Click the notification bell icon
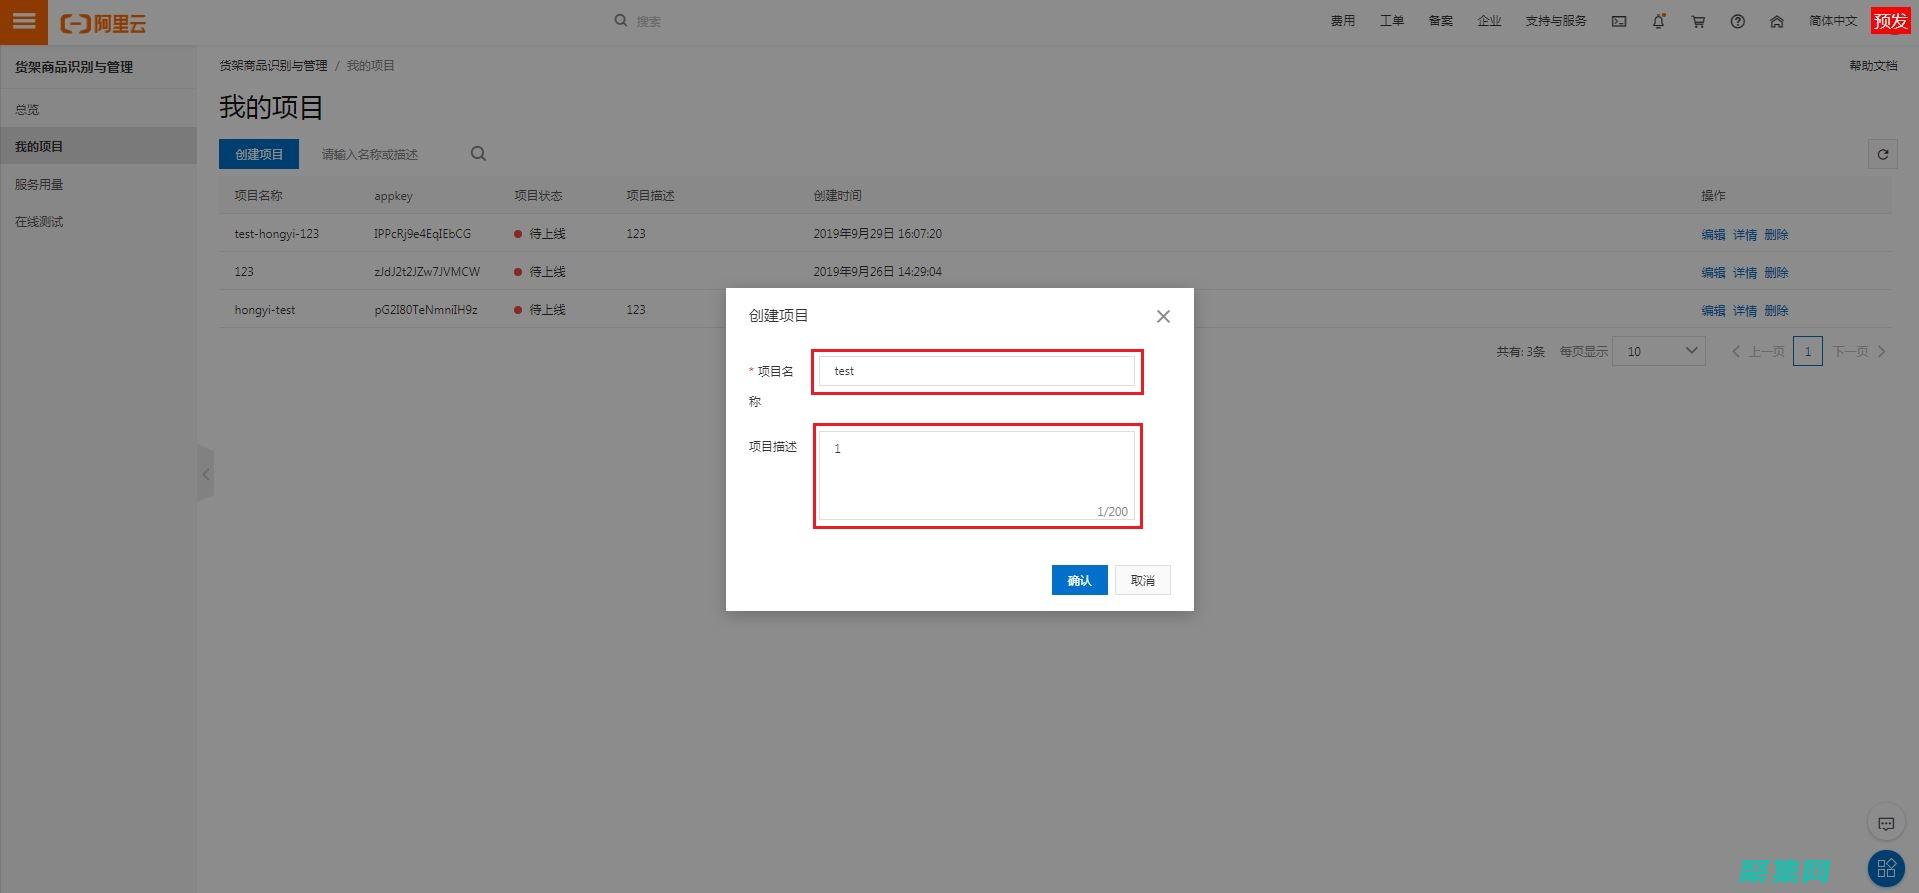The width and height of the screenshot is (1919, 893). 1658,21
